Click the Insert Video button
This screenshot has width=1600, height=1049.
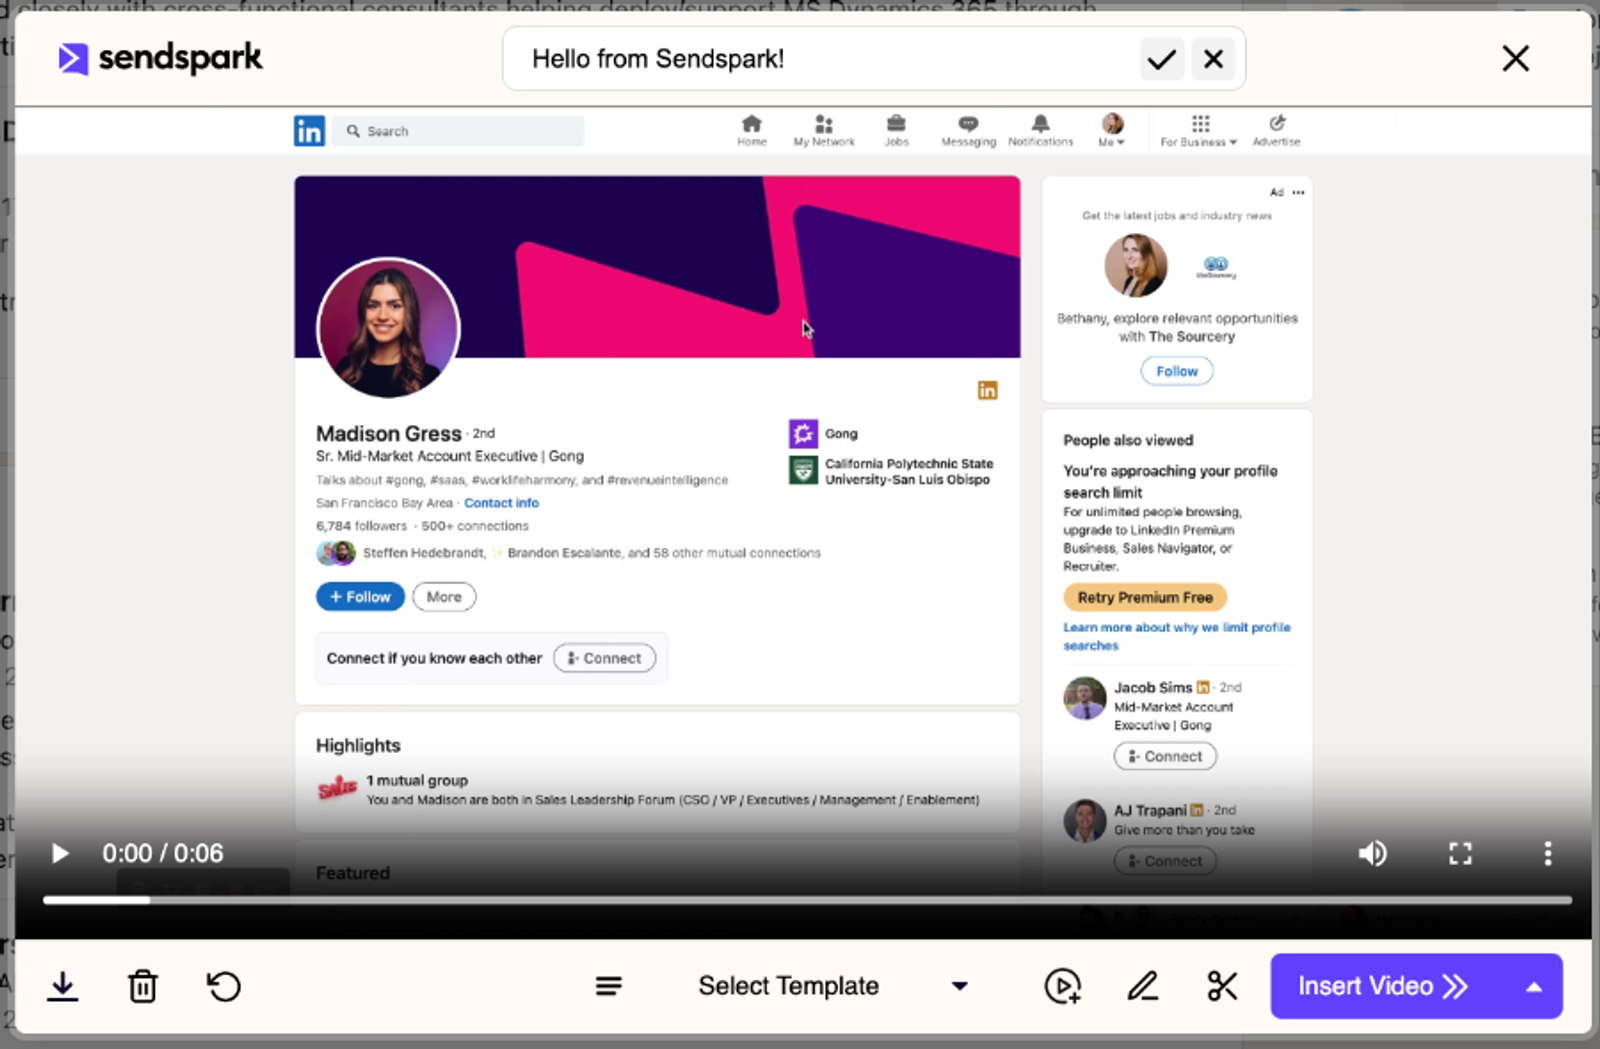tap(1383, 986)
